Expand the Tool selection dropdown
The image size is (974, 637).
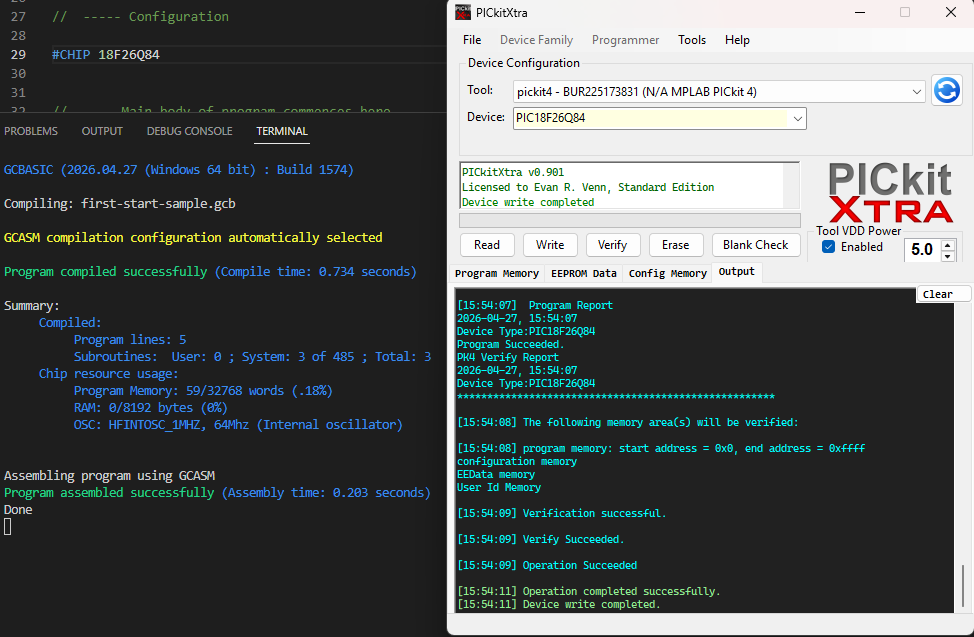(x=917, y=92)
